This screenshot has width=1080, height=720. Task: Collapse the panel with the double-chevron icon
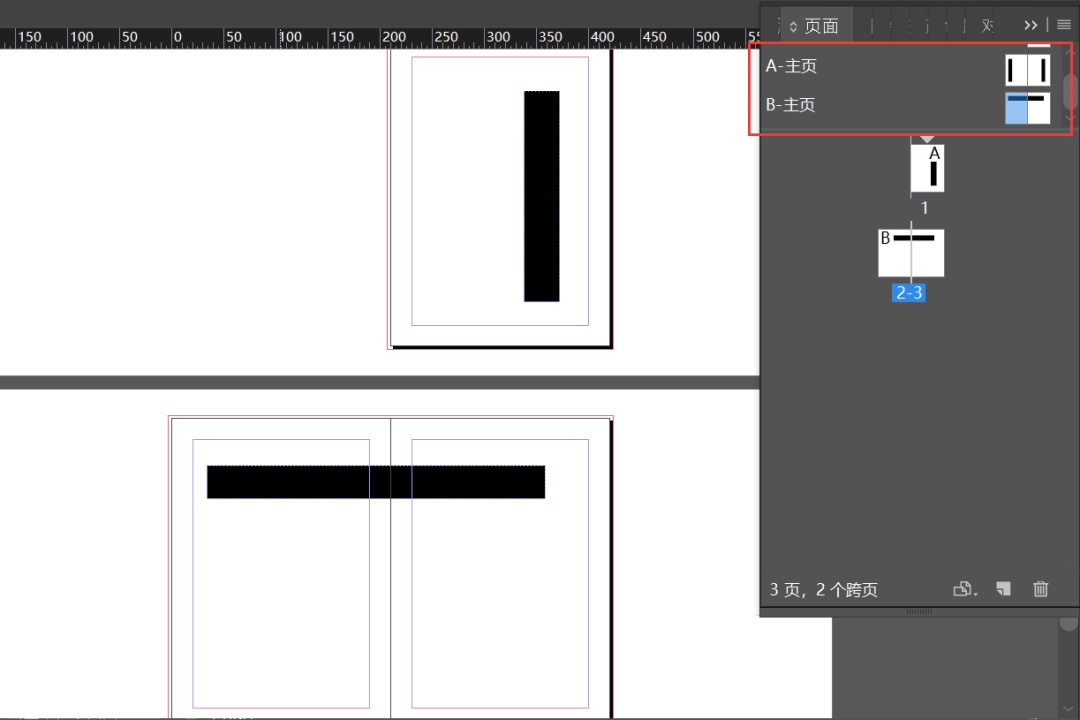[1030, 24]
